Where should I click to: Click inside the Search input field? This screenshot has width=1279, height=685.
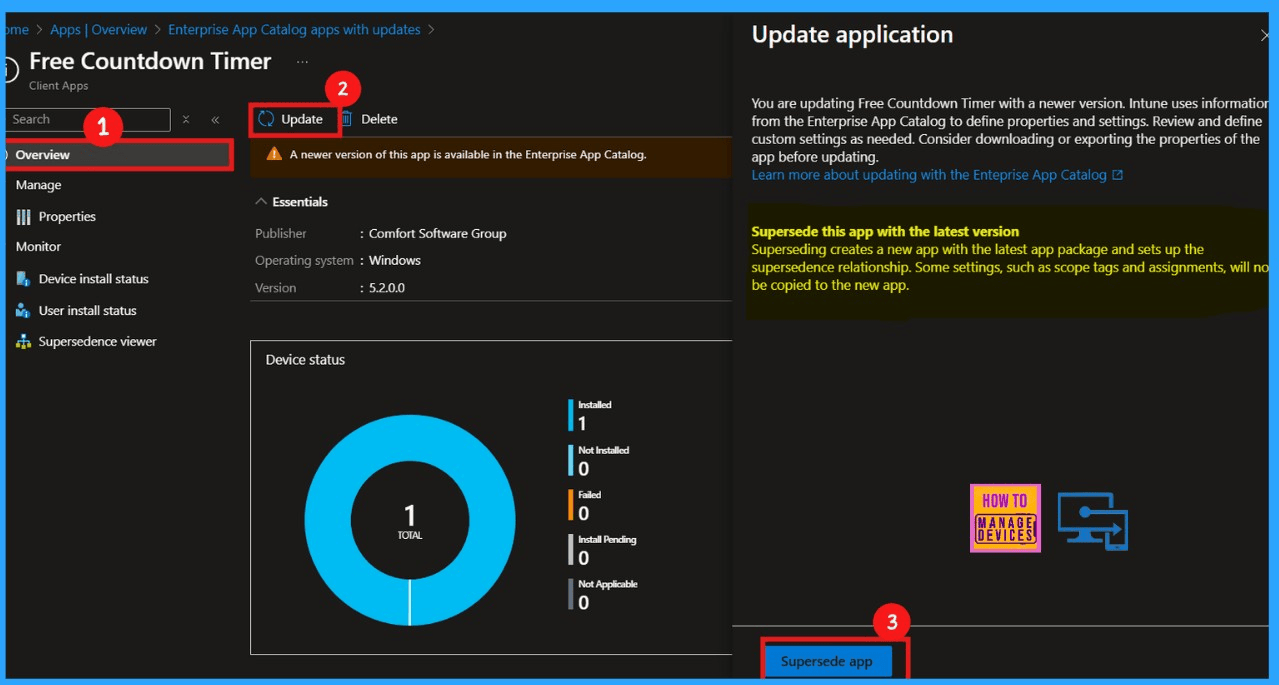[x=88, y=120]
